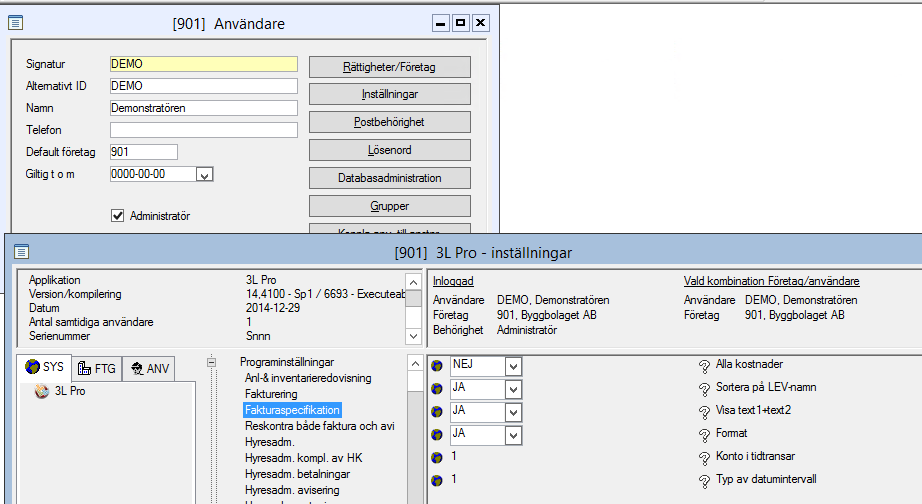The image size is (922, 504).
Task: Click help icon next to Sortera på LEV-namn
Action: [704, 389]
